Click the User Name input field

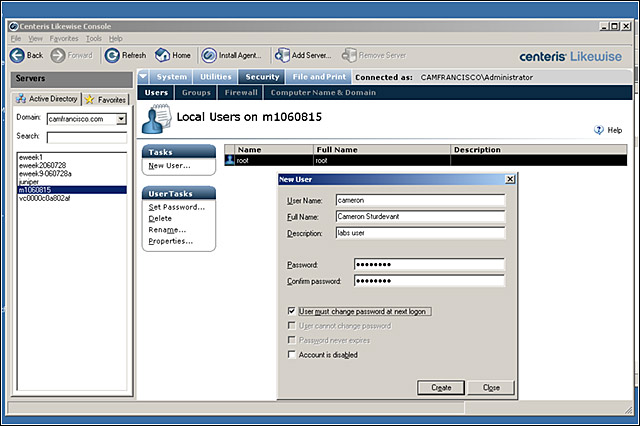point(420,200)
